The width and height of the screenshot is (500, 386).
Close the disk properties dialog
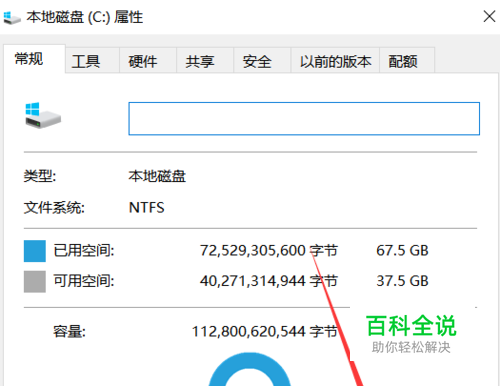(x=489, y=16)
